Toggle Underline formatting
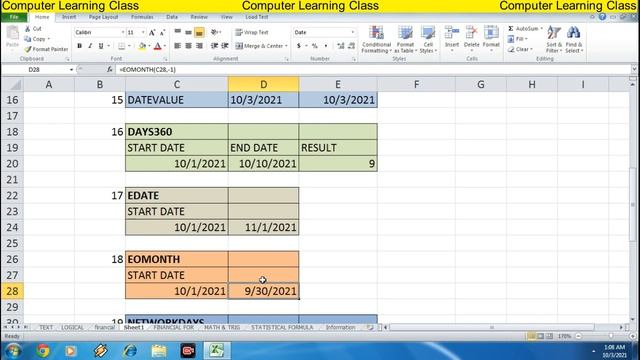The width and height of the screenshot is (640, 360). 101,46
